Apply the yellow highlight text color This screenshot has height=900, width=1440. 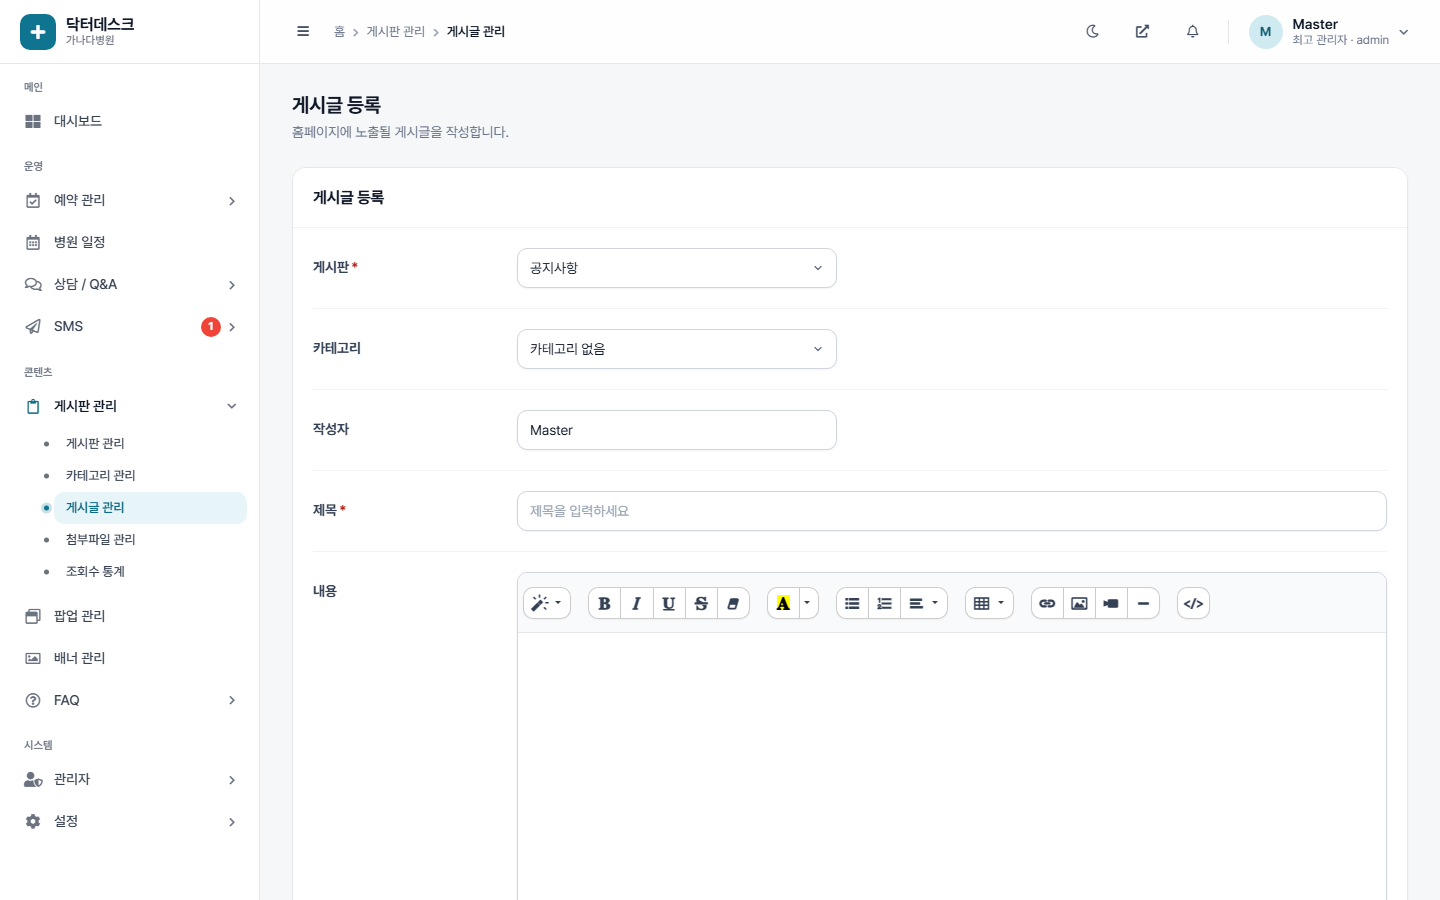[x=783, y=603]
